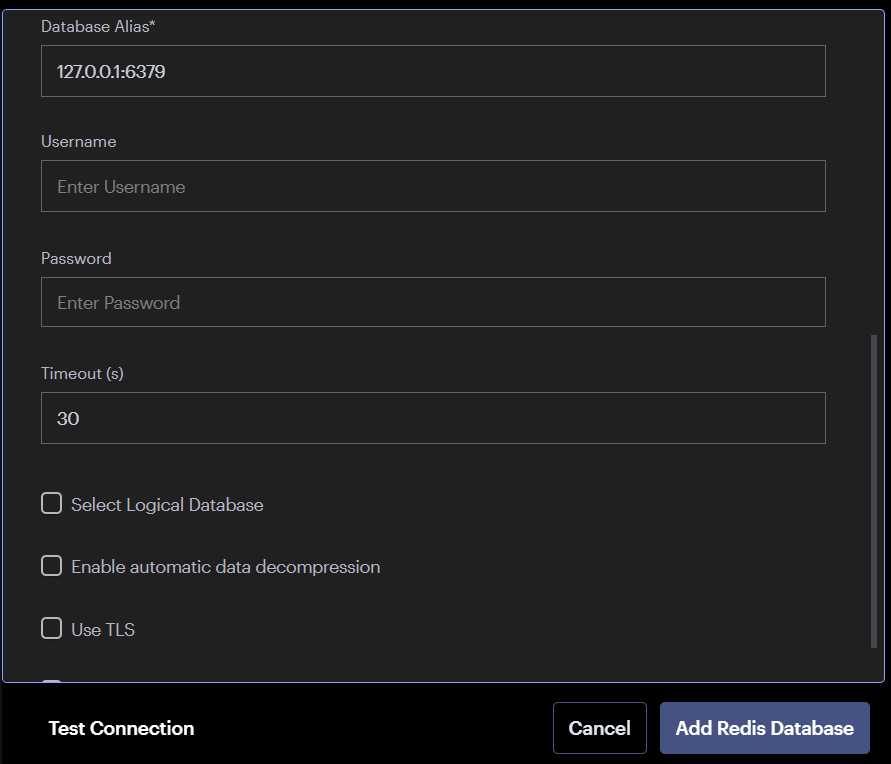Cancel the add database dialog
This screenshot has height=764, width=891.
click(x=599, y=728)
